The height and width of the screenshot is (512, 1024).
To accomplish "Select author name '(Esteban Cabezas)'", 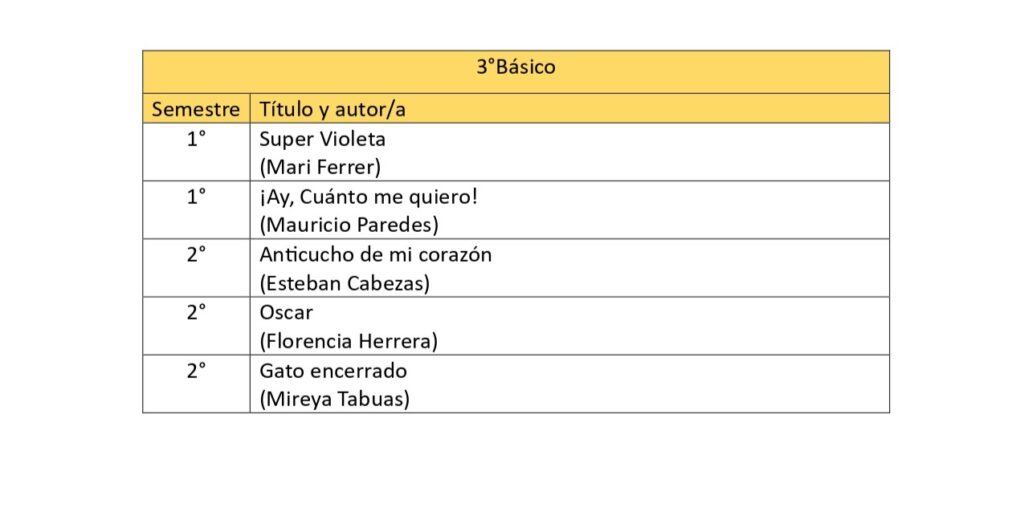I will click(344, 283).
